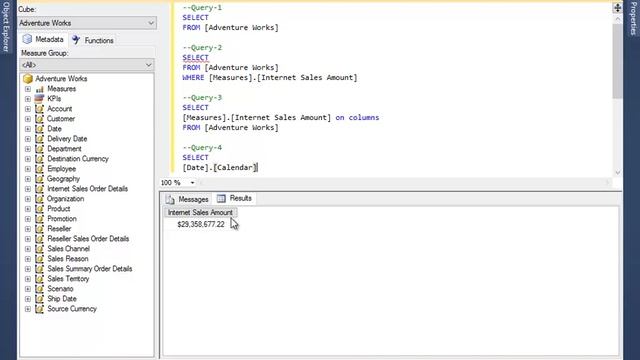Click the WHERE keyword in Query-2
This screenshot has width=640, height=360.
(x=193, y=78)
